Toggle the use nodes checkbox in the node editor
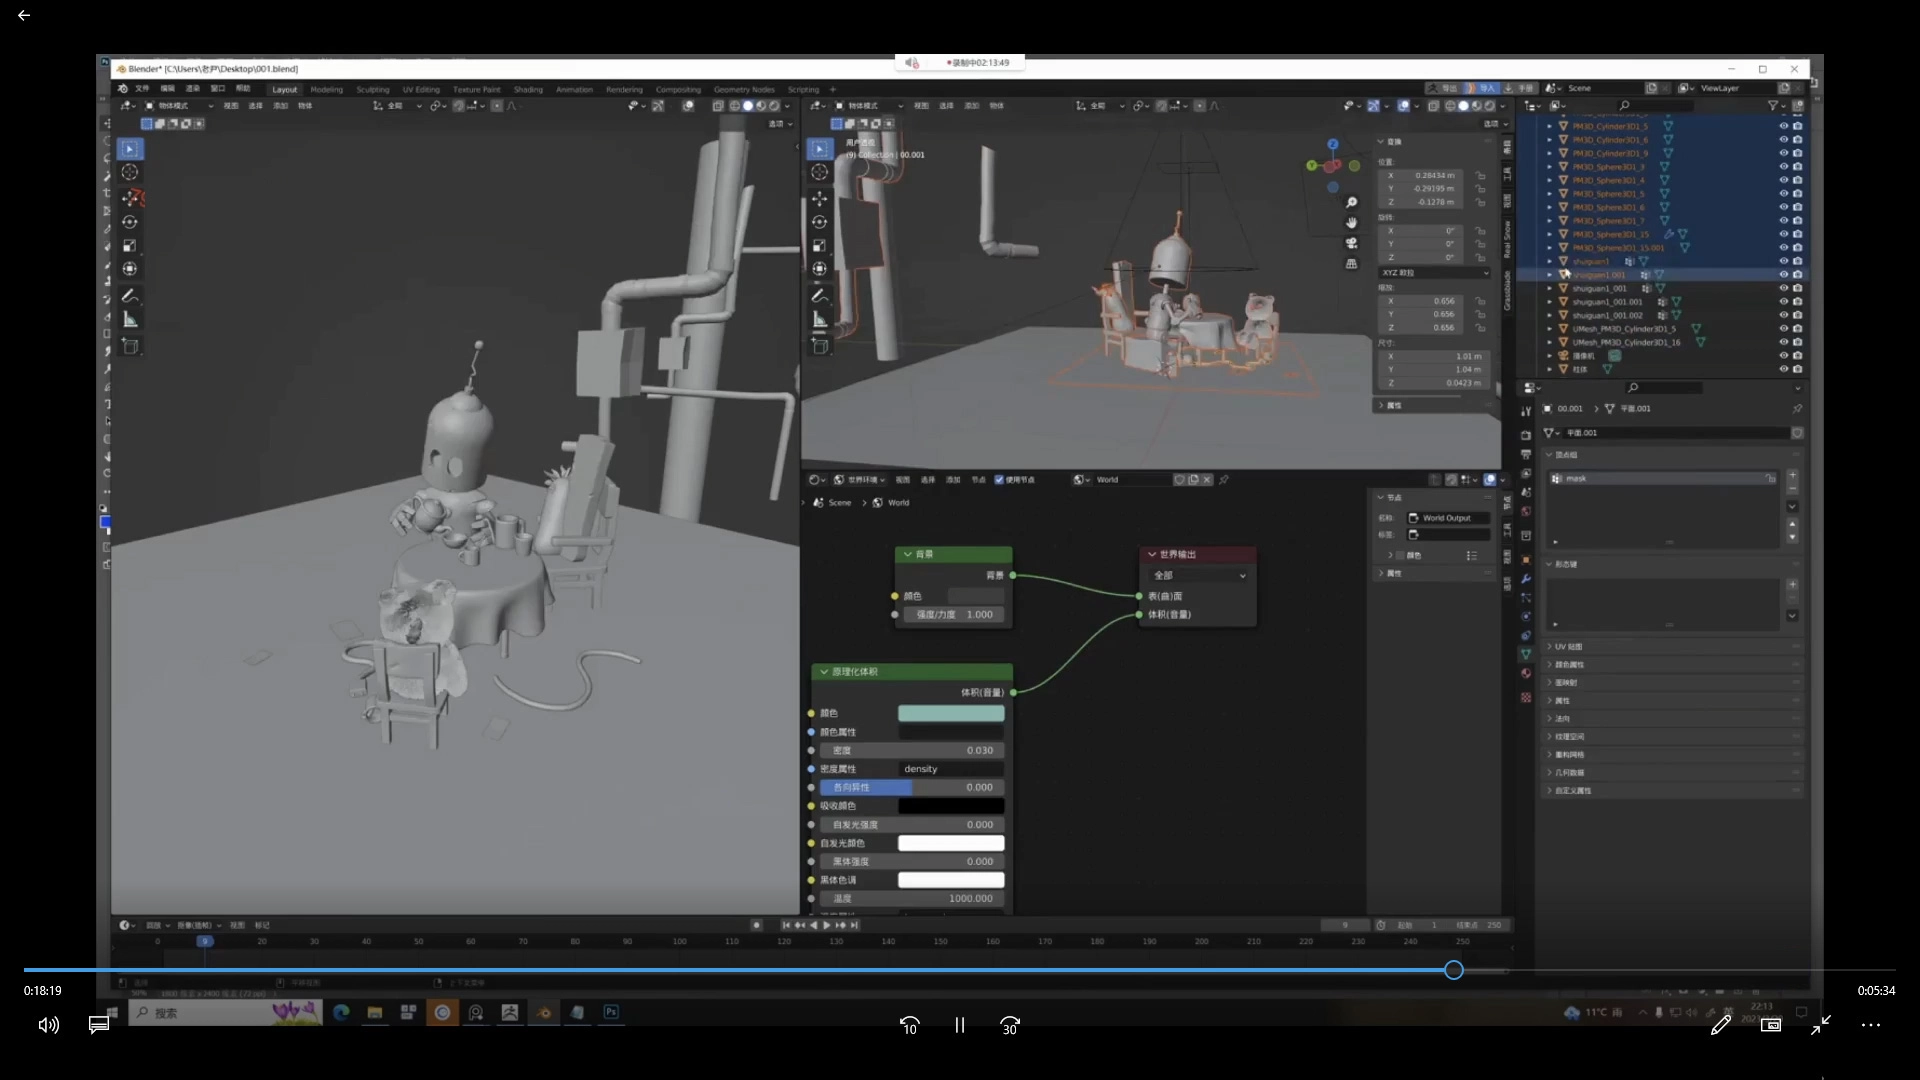The image size is (1920, 1080). (x=999, y=480)
